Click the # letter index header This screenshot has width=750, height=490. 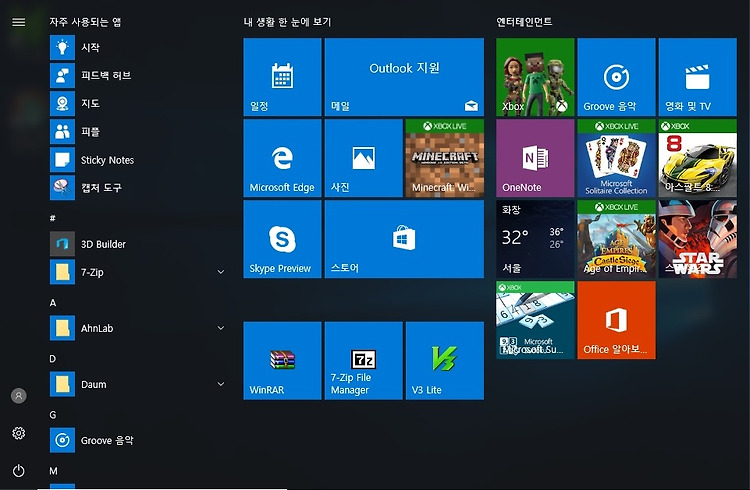click(x=53, y=218)
